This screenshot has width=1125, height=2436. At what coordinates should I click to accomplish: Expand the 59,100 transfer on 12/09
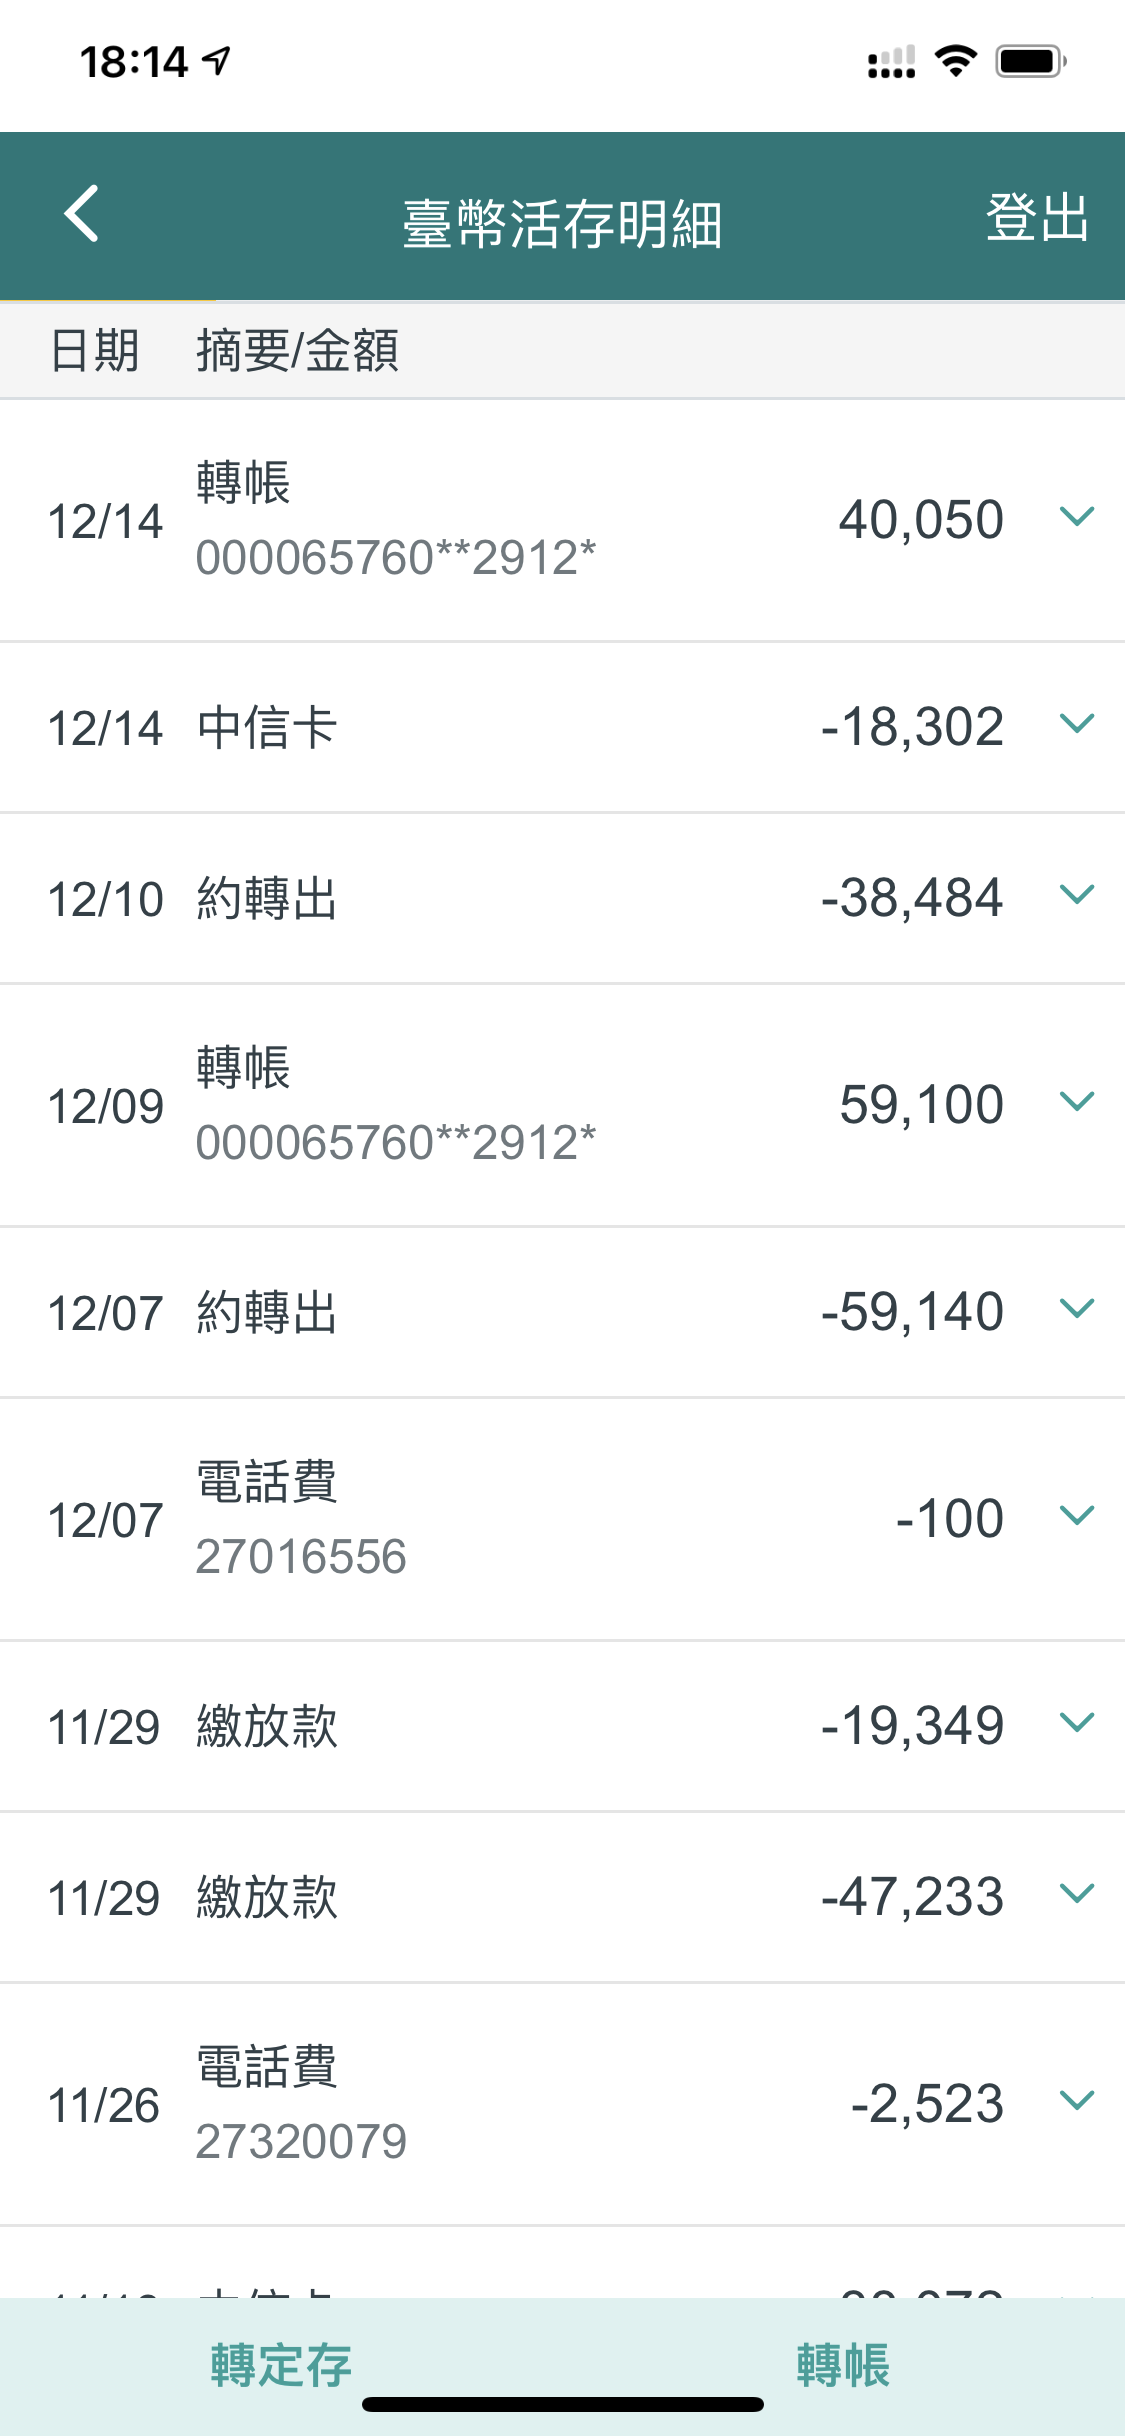point(1077,1102)
